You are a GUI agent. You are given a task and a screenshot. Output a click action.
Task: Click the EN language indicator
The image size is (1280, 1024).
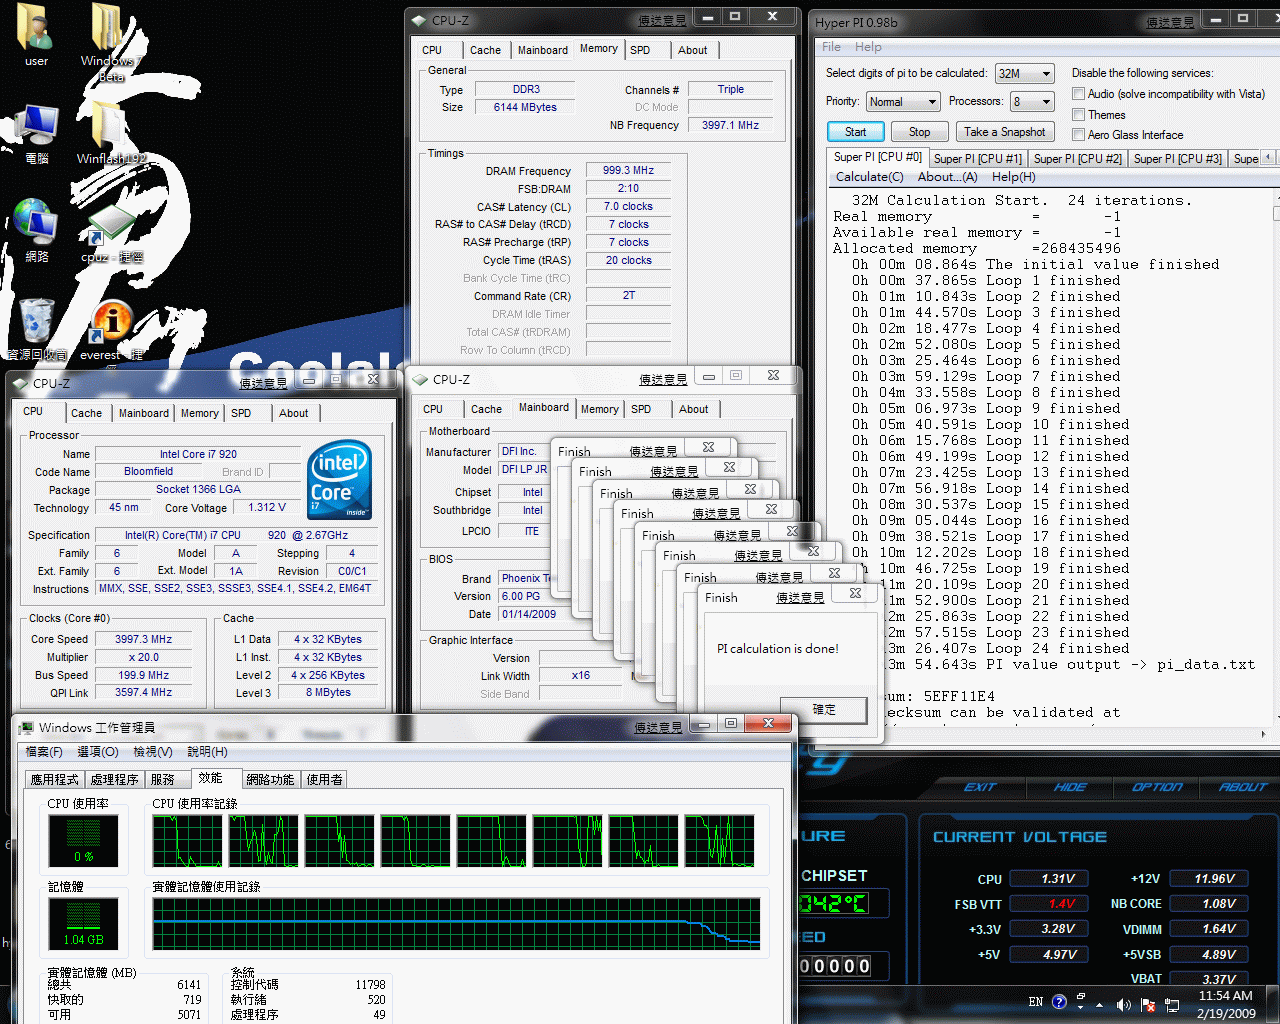click(1036, 1001)
